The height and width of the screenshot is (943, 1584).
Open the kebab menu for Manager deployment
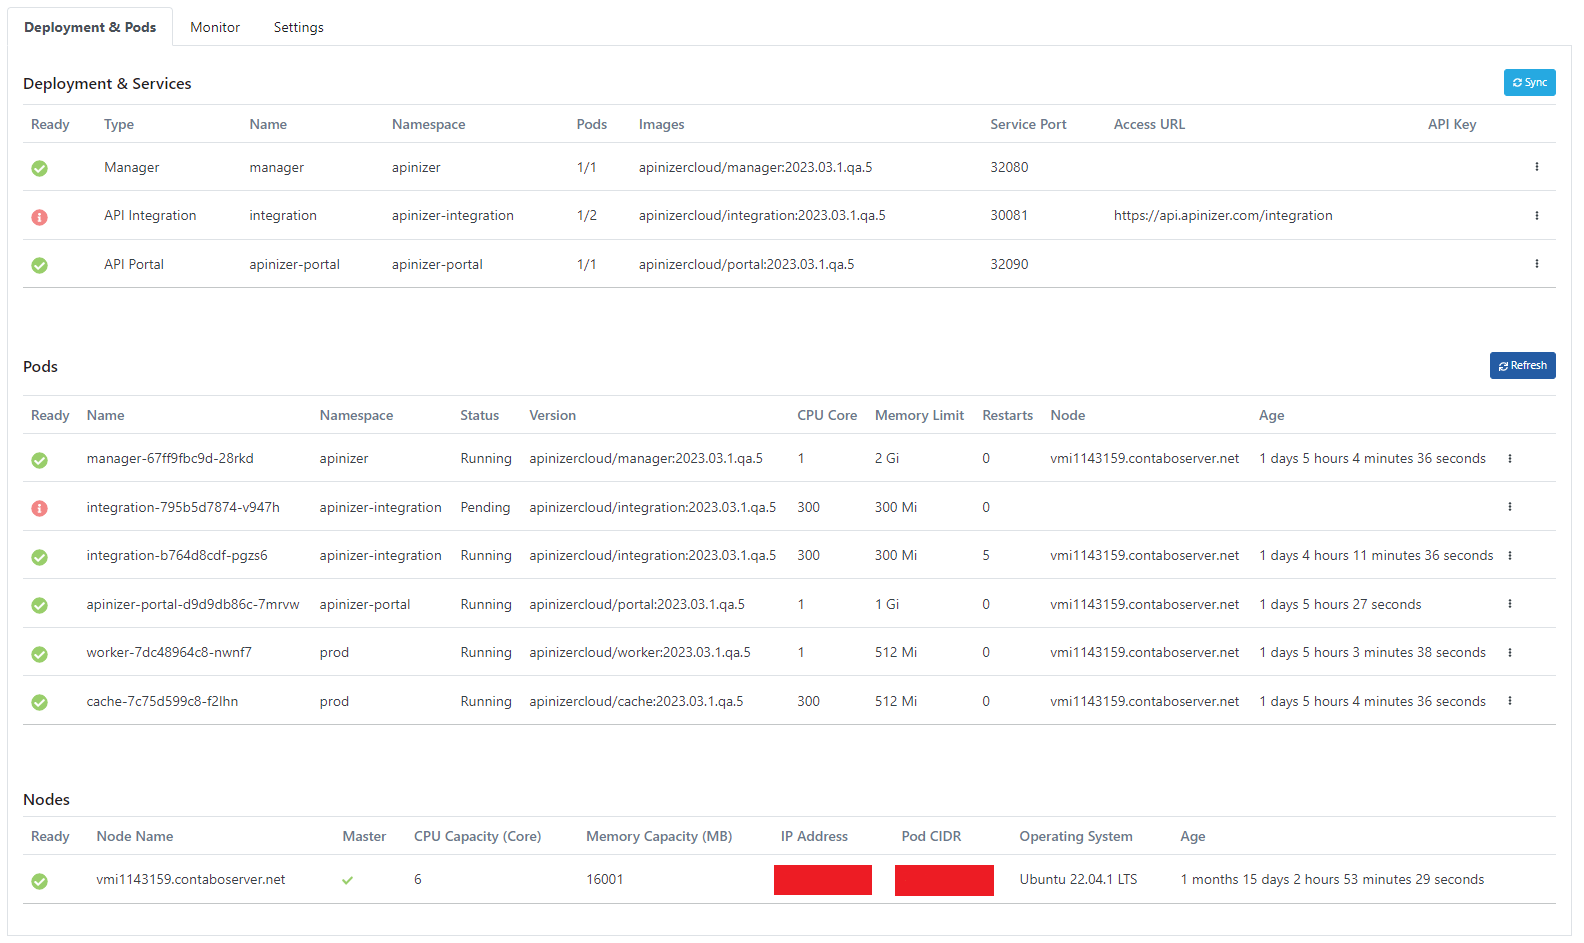[x=1536, y=167]
